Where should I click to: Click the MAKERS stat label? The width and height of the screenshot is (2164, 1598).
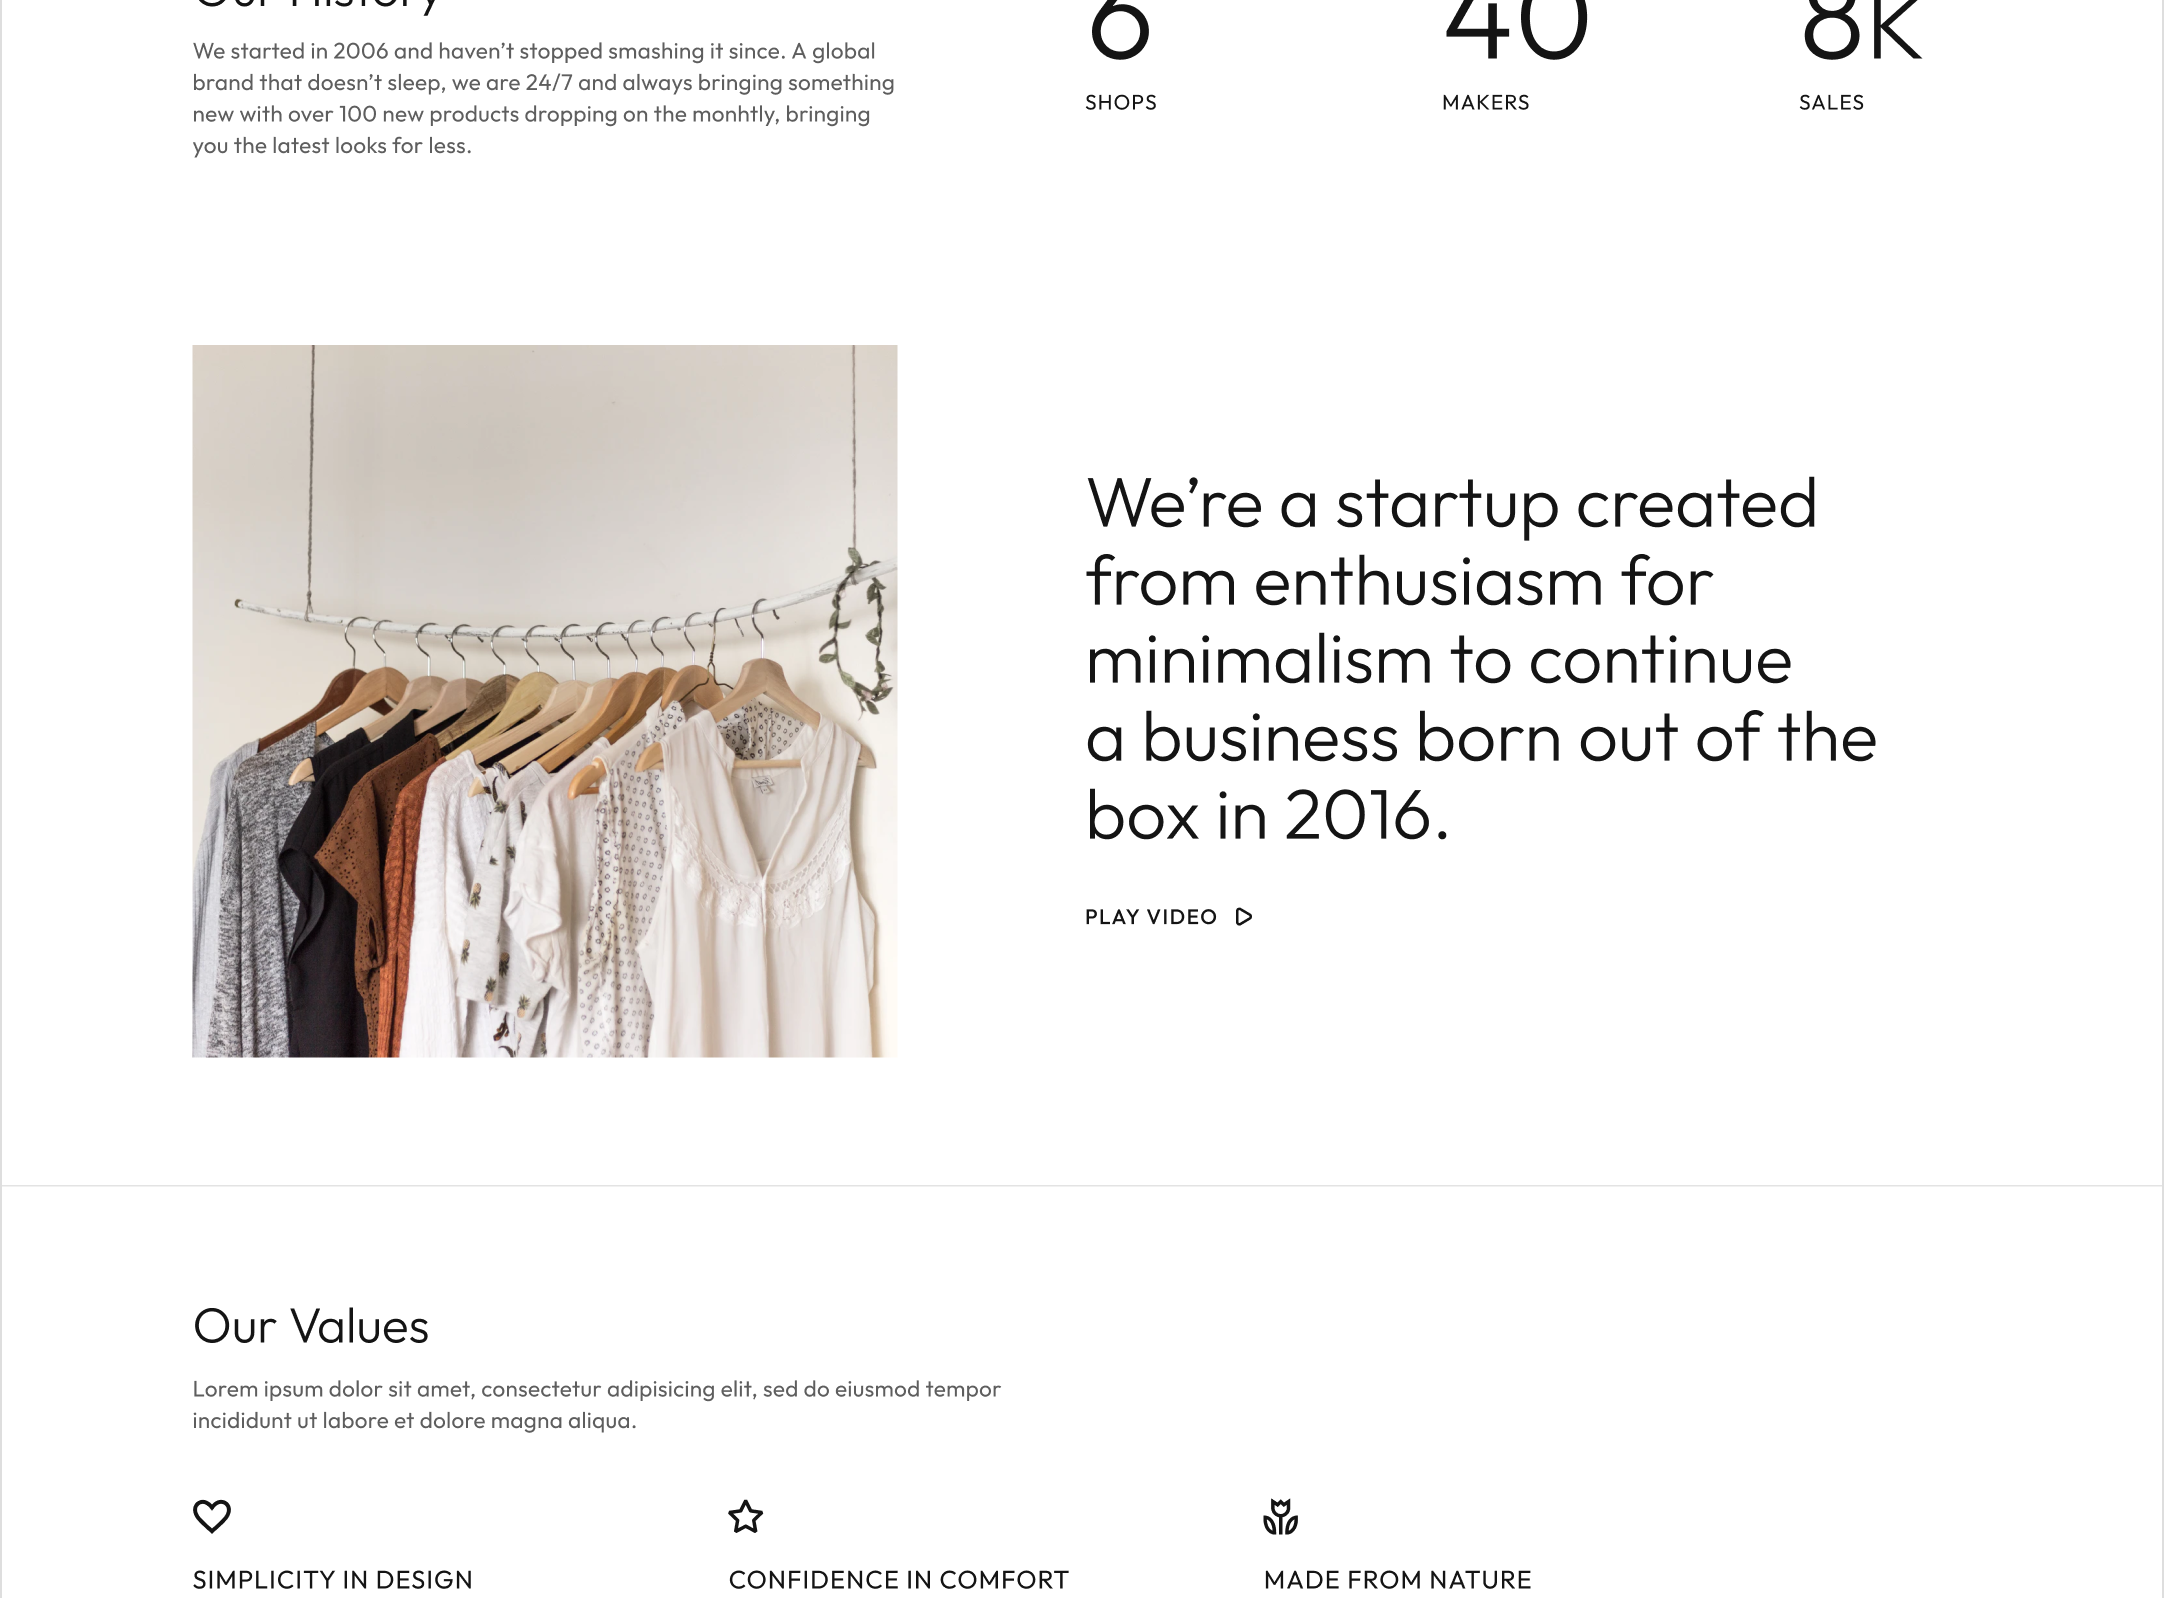coord(1486,102)
